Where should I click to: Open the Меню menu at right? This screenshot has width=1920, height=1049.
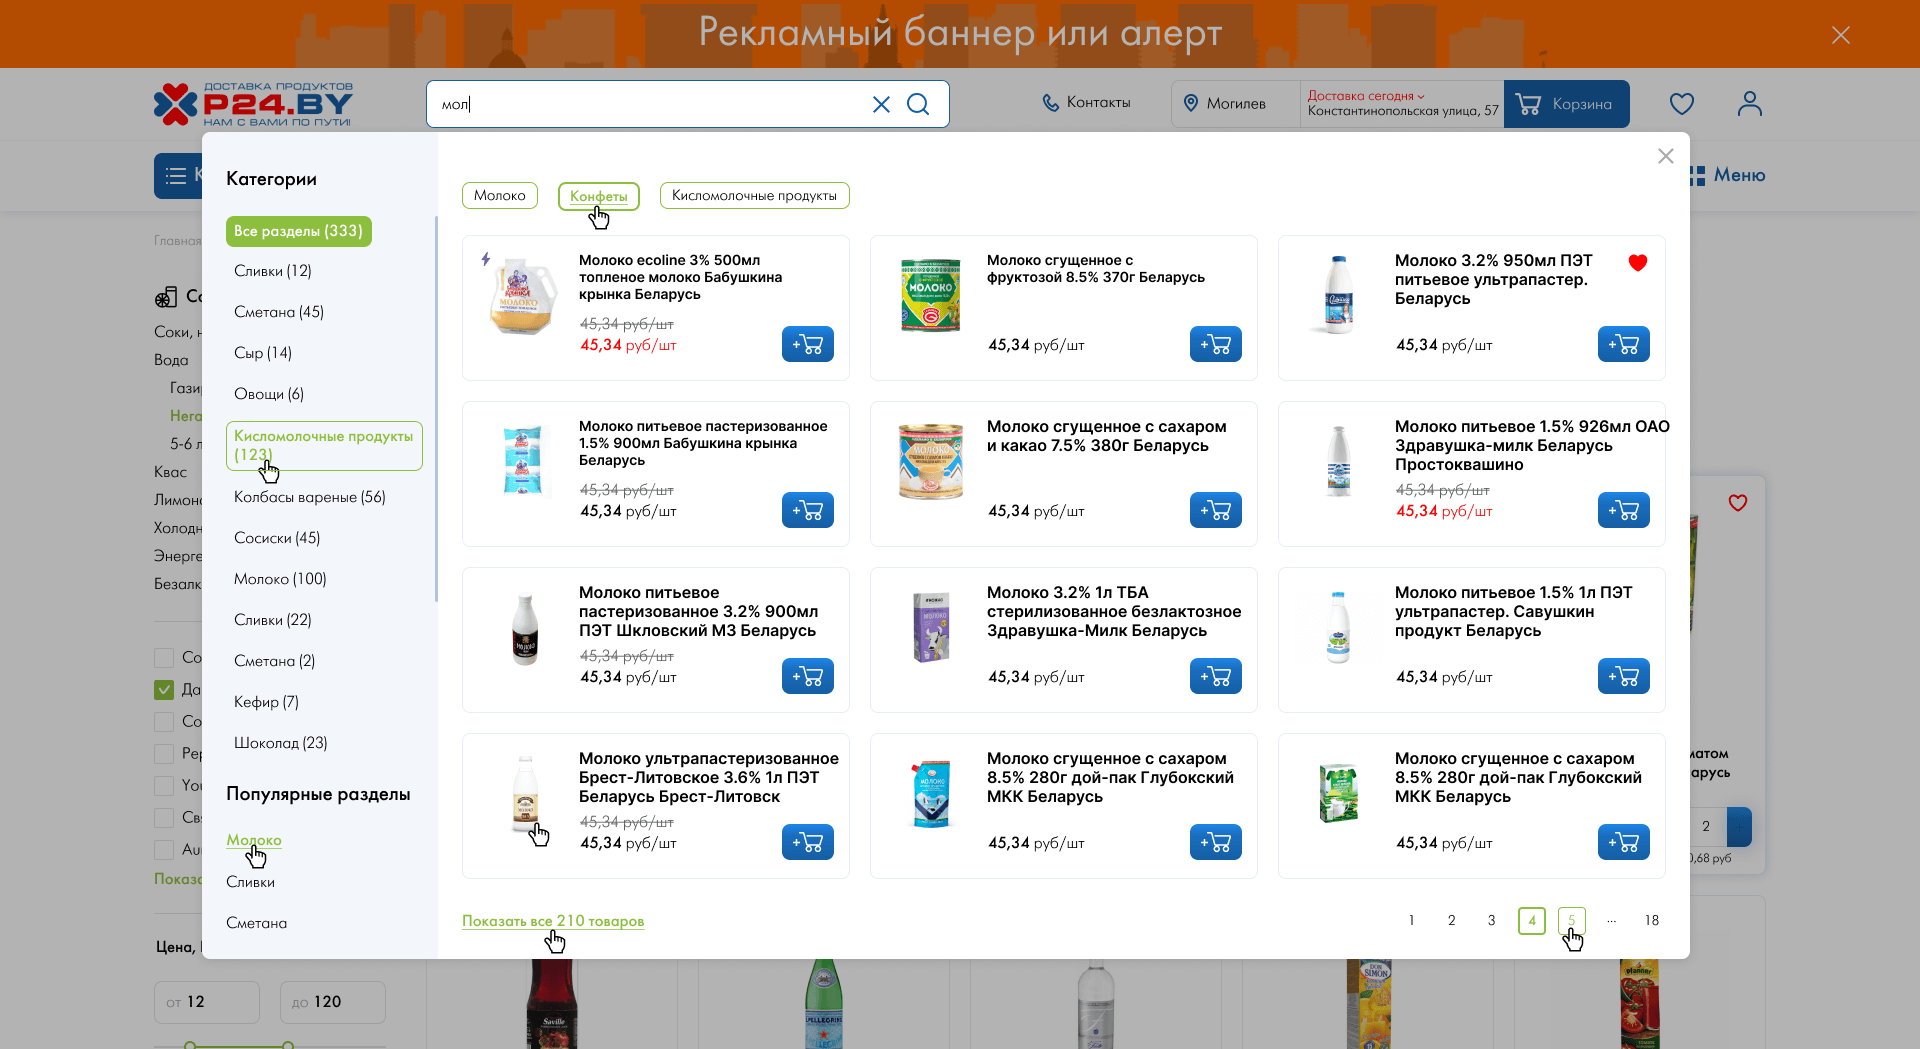[1728, 176]
